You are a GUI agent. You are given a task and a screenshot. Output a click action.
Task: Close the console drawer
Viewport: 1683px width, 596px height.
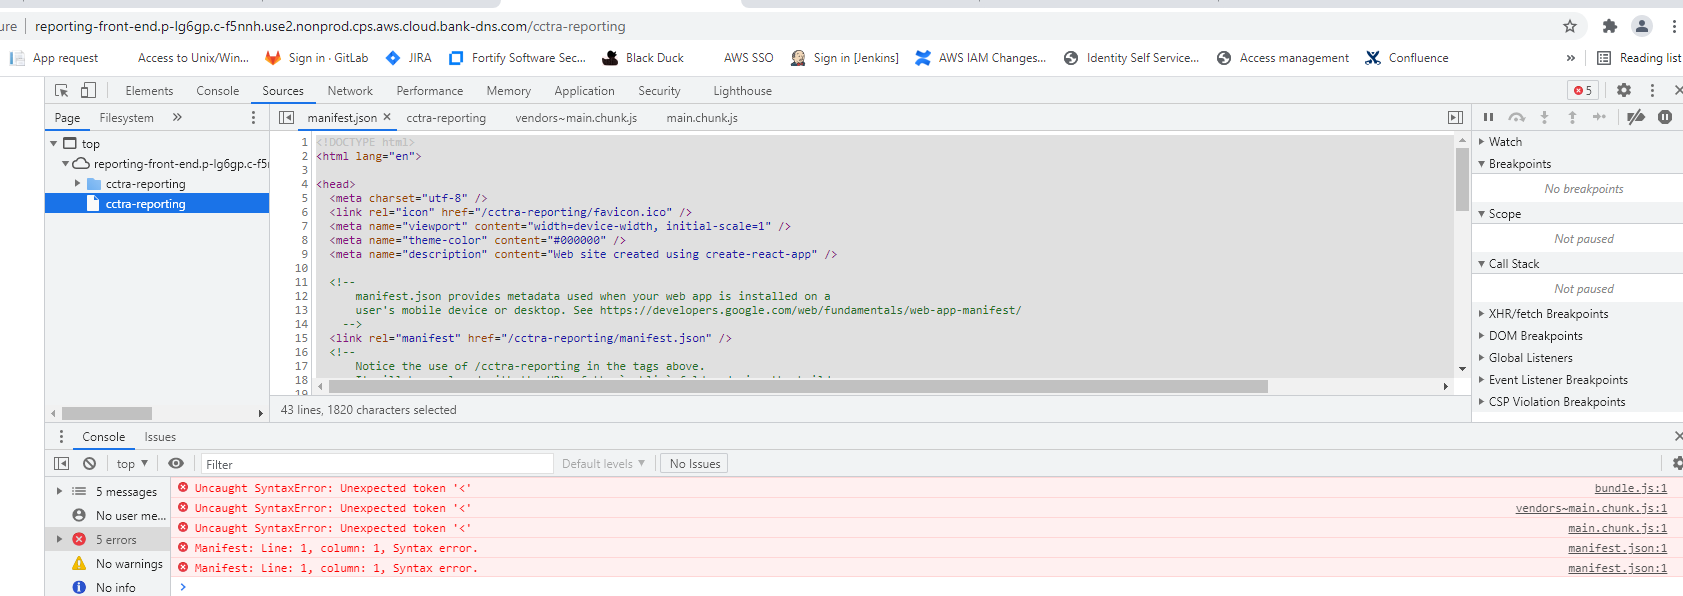[x=1678, y=436]
